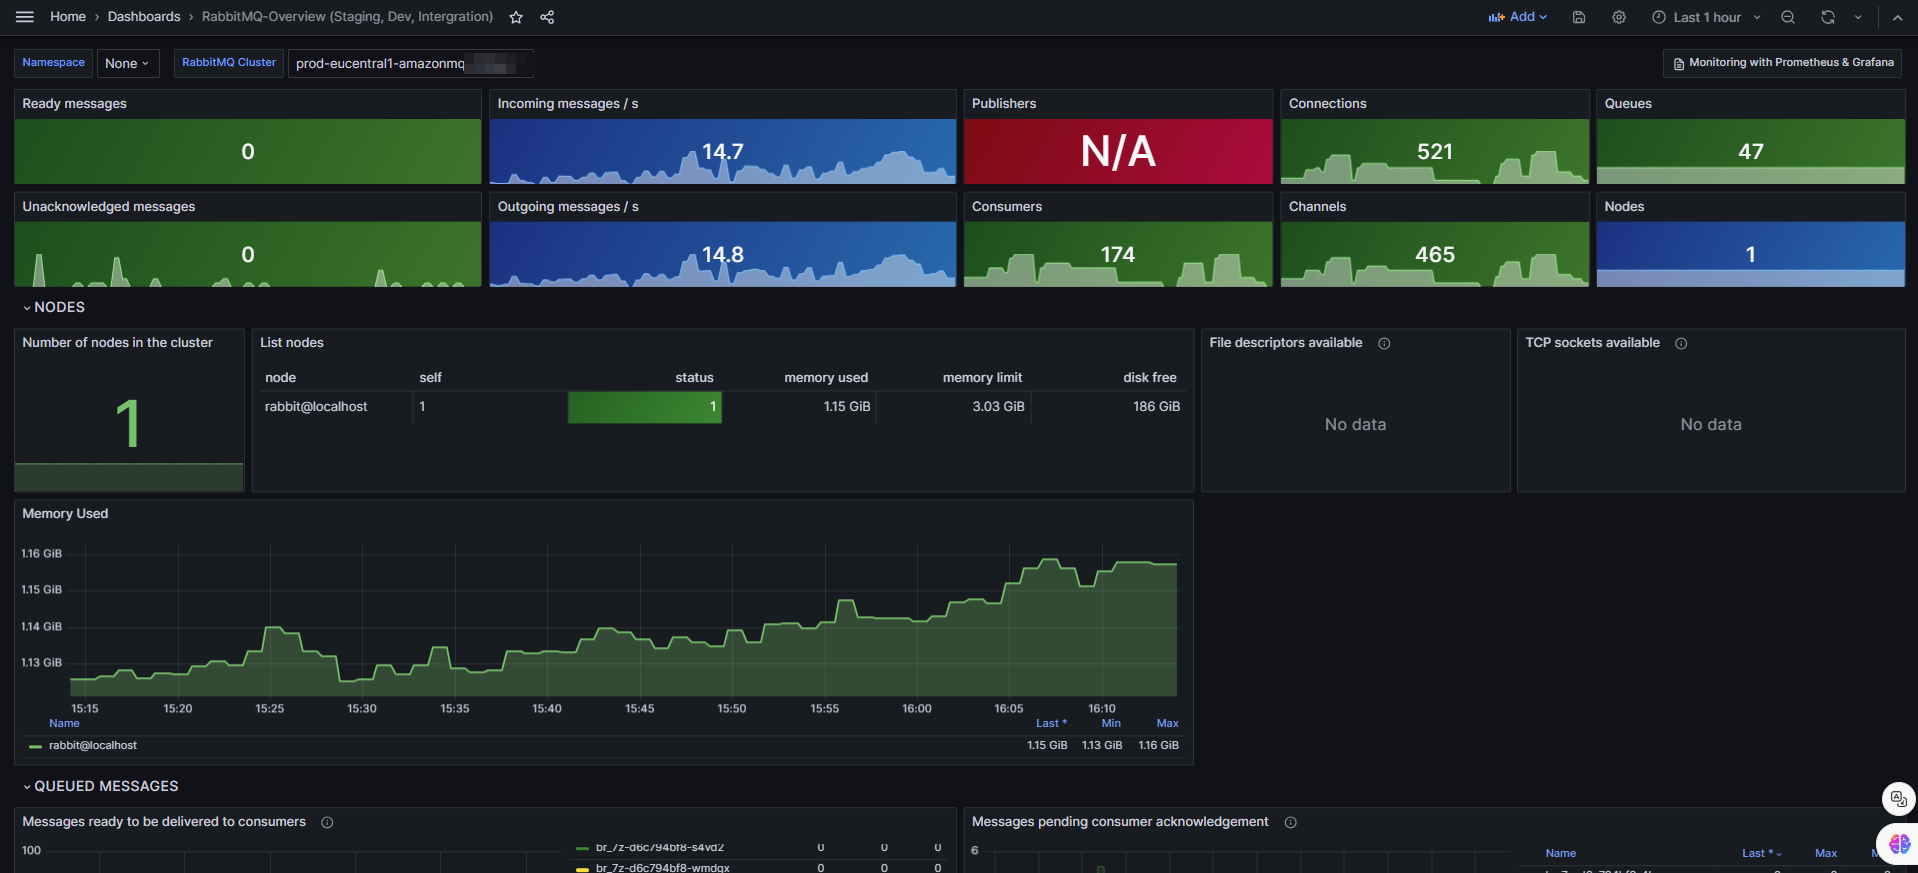
Task: Open the Connections panel title
Action: coord(1328,104)
